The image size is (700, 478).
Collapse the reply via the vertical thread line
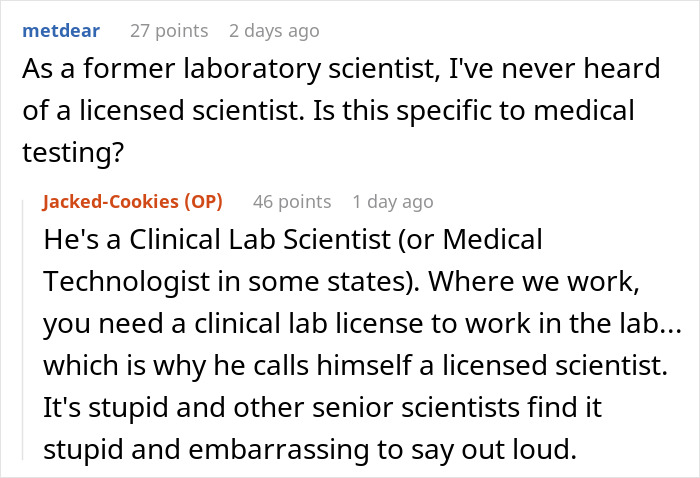(x=26, y=330)
